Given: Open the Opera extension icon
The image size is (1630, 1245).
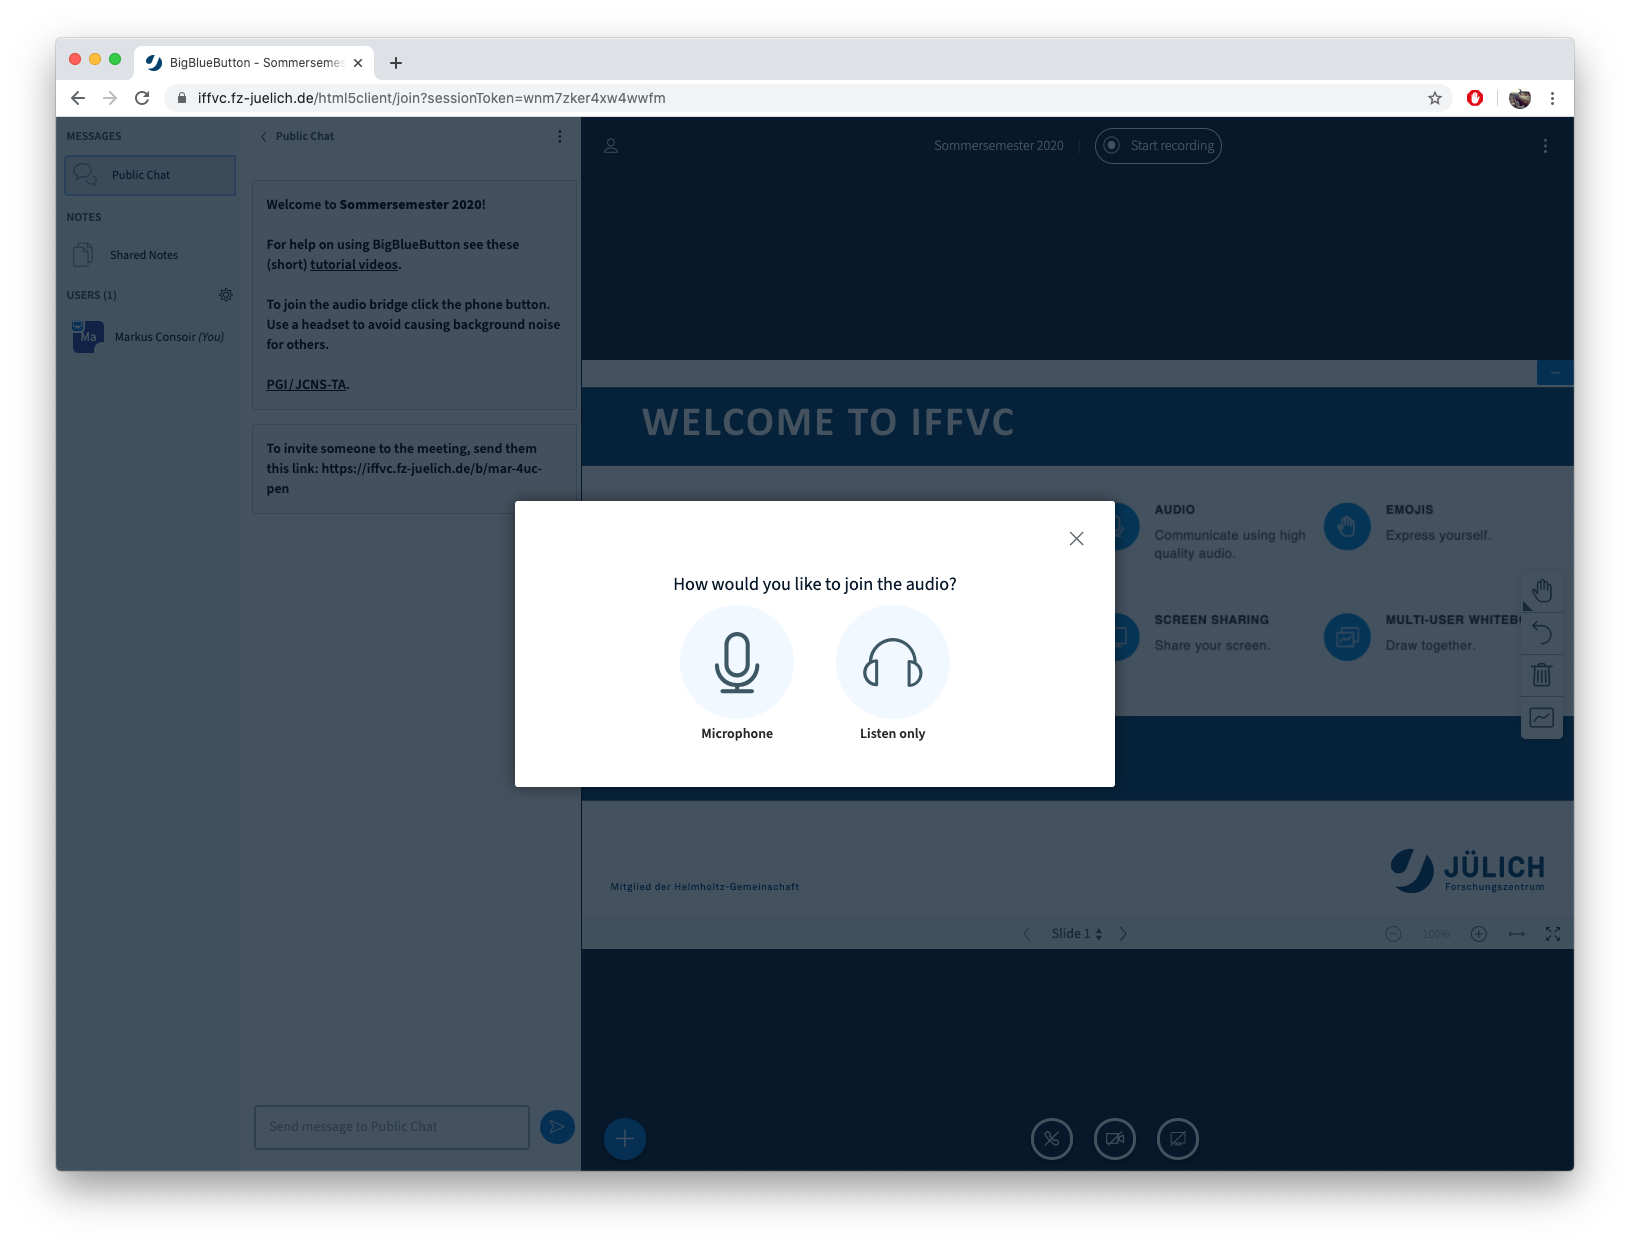Looking at the screenshot, I should pos(1475,98).
